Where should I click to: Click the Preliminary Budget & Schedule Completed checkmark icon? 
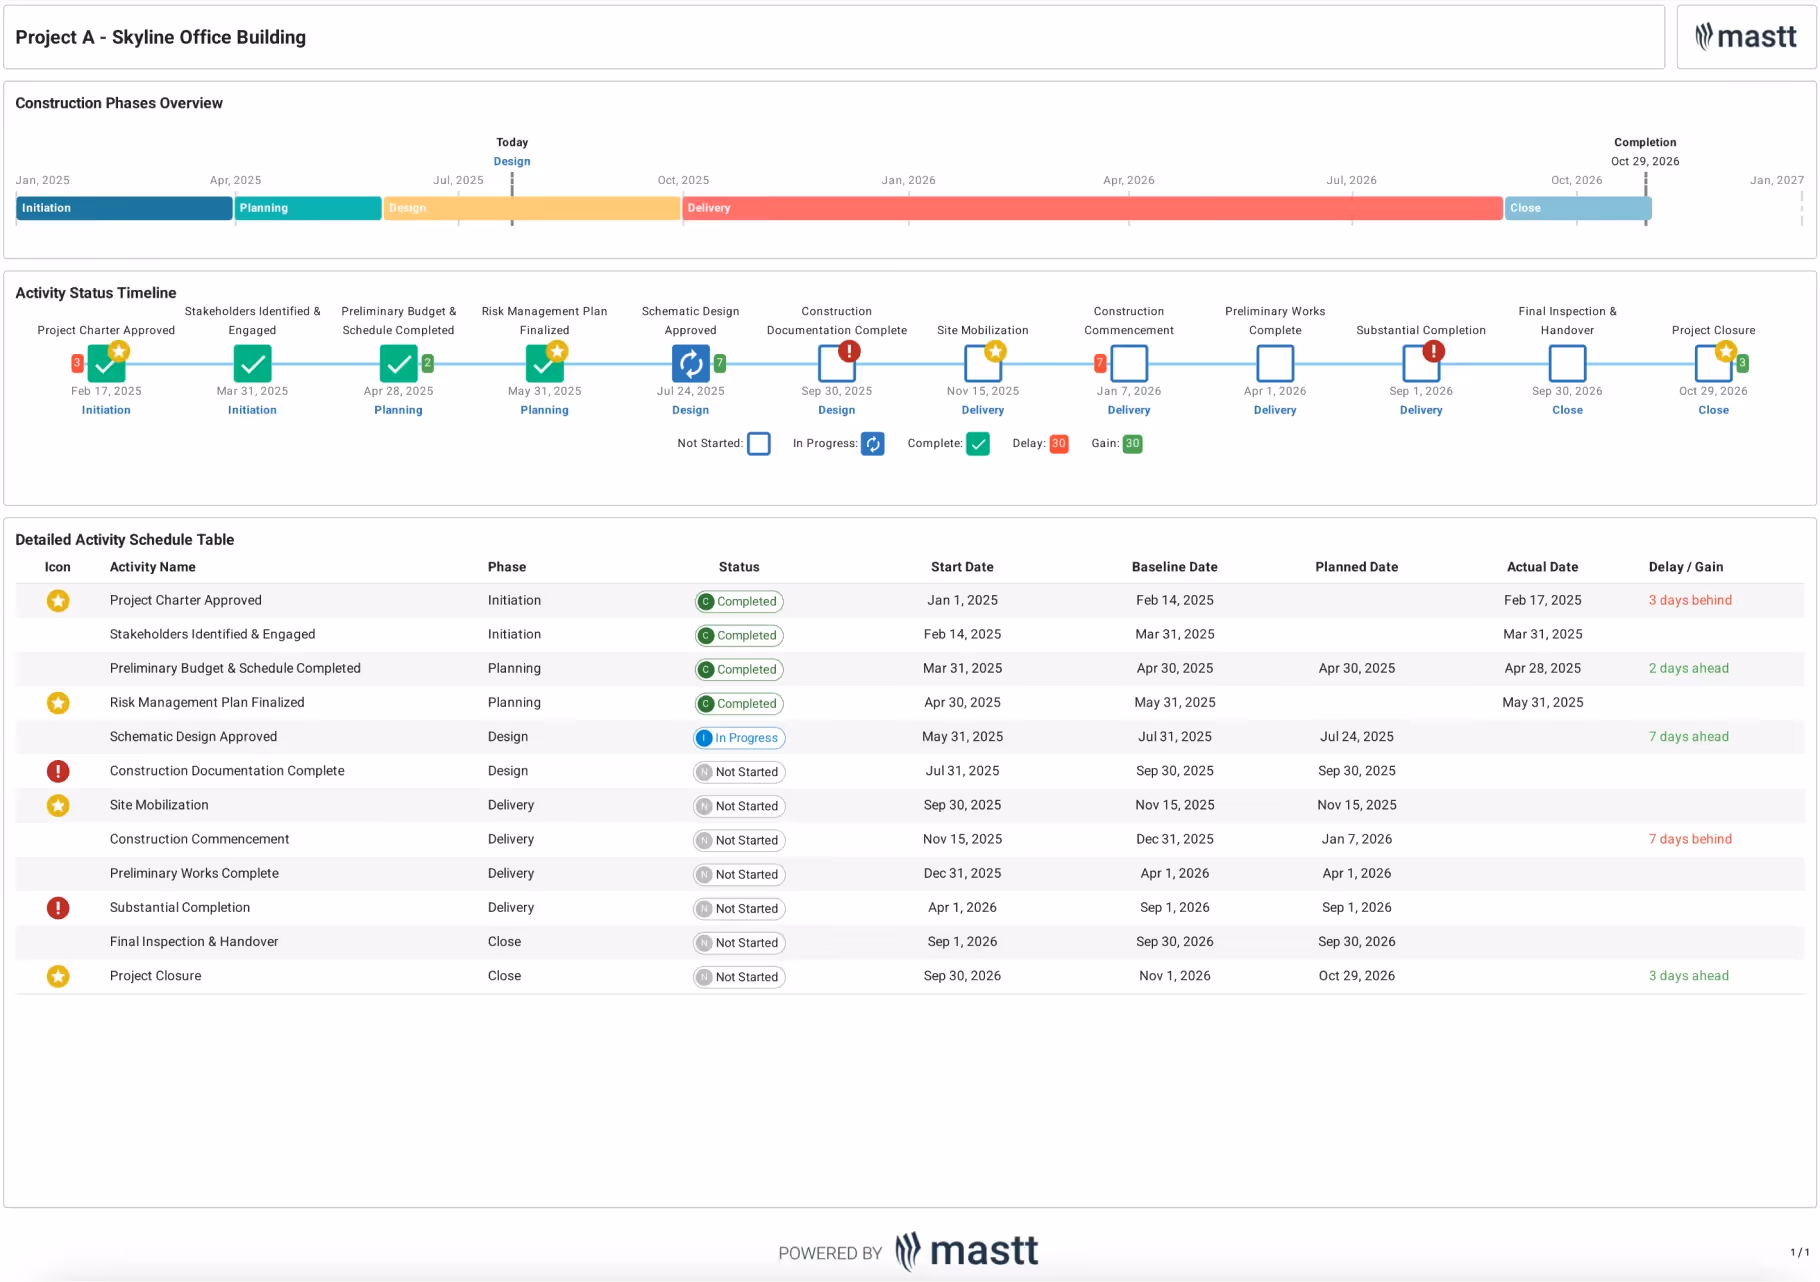coord(398,364)
